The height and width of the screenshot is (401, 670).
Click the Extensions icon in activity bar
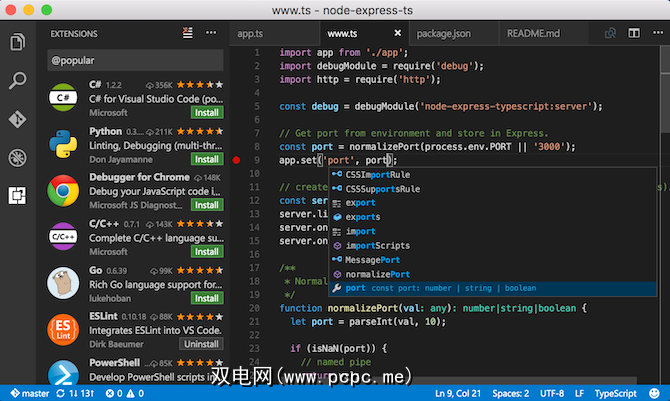click(17, 195)
